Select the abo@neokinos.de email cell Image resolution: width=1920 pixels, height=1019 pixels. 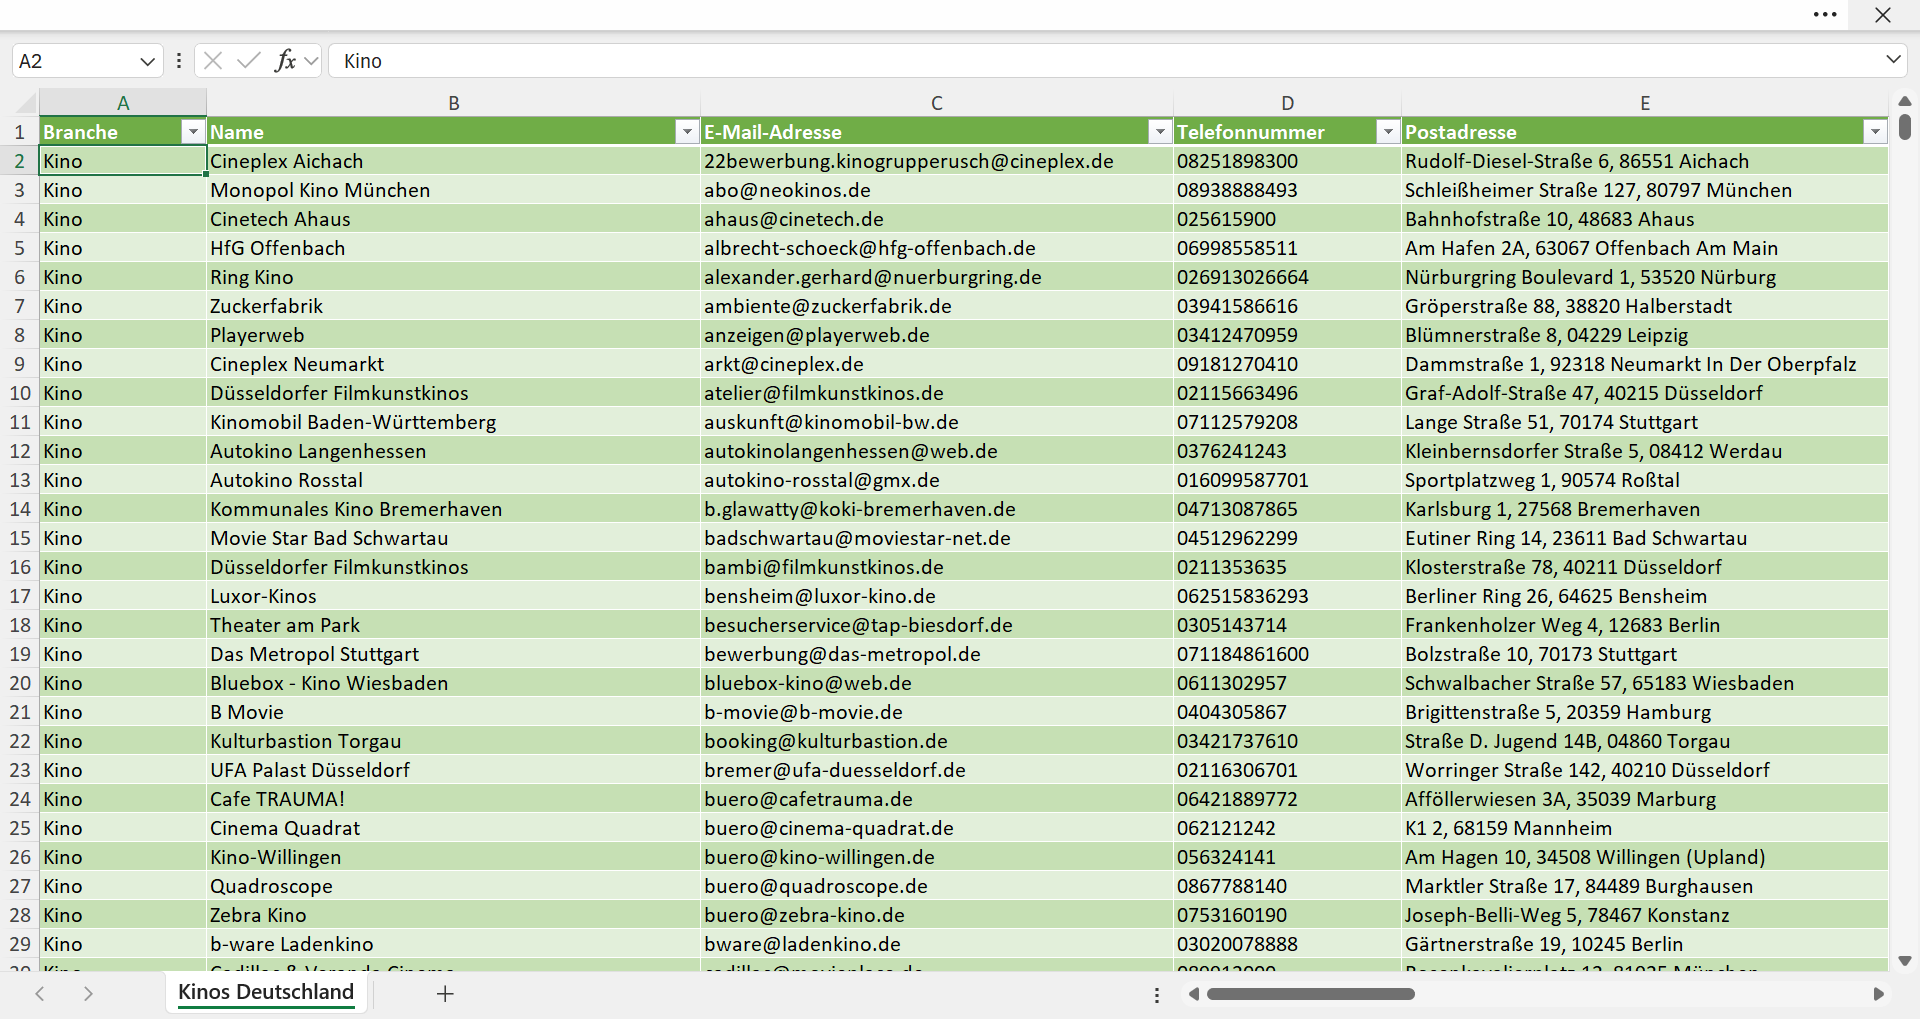(x=937, y=190)
